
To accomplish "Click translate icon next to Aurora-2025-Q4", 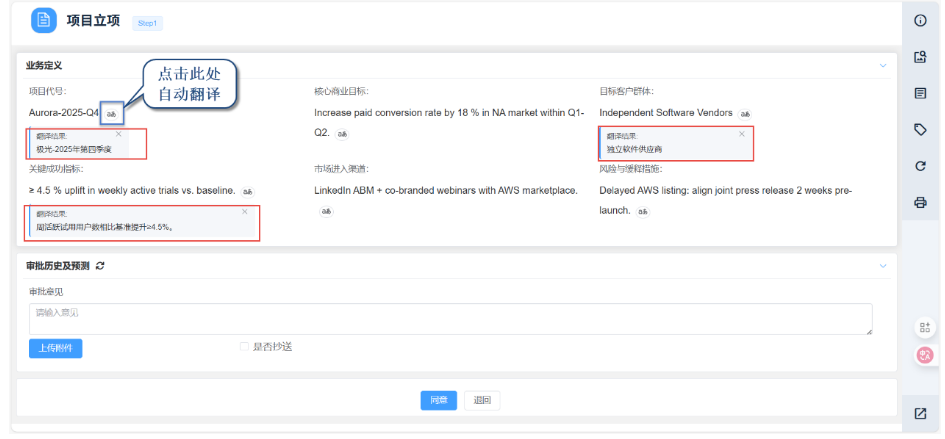I will coord(112,114).
